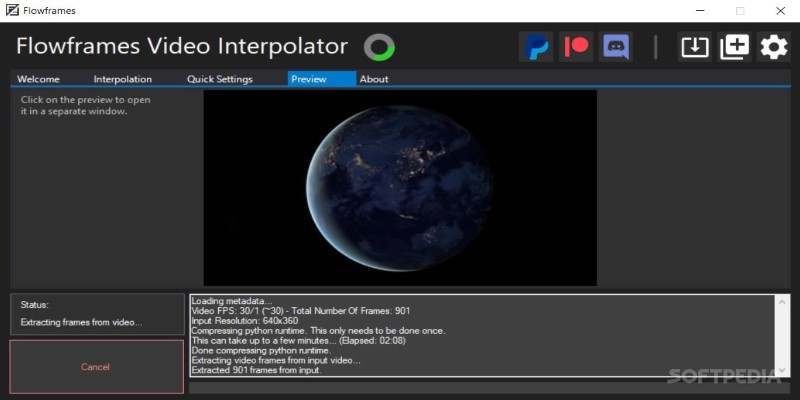Show the About tab
The height and width of the screenshot is (400, 800).
(x=374, y=79)
